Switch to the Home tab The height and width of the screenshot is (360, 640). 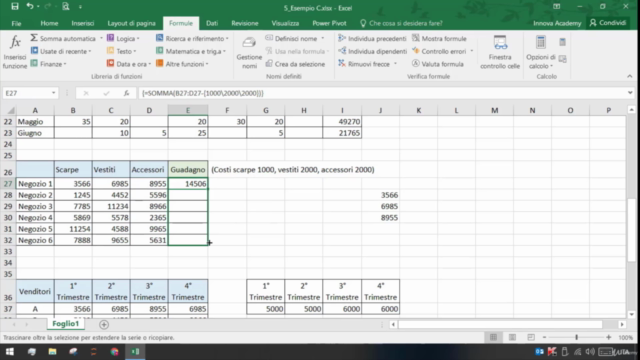coord(49,23)
